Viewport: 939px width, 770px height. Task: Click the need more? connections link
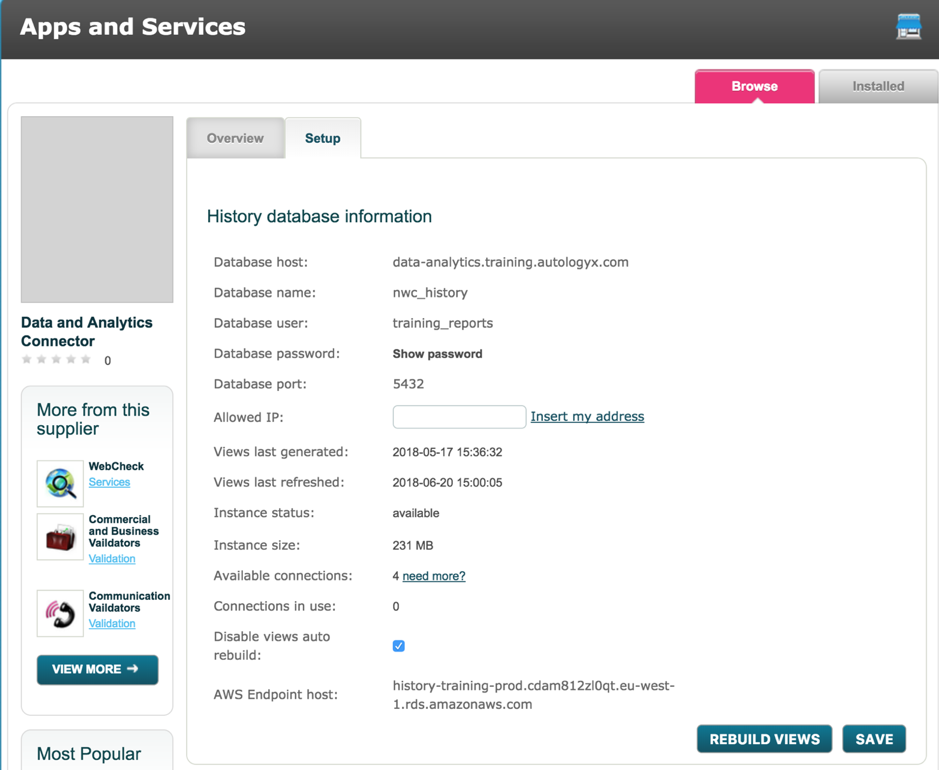pyautogui.click(x=434, y=576)
